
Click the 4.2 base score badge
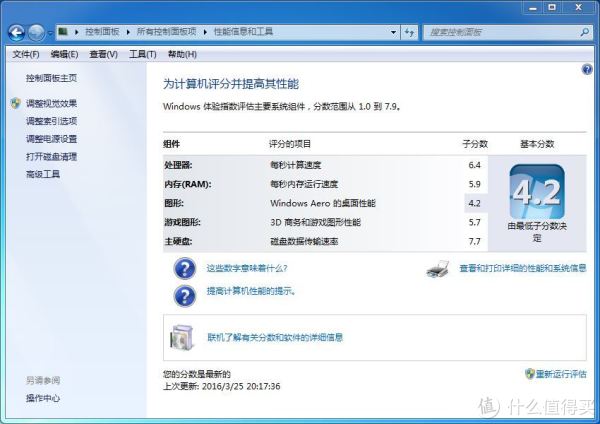[x=537, y=192]
